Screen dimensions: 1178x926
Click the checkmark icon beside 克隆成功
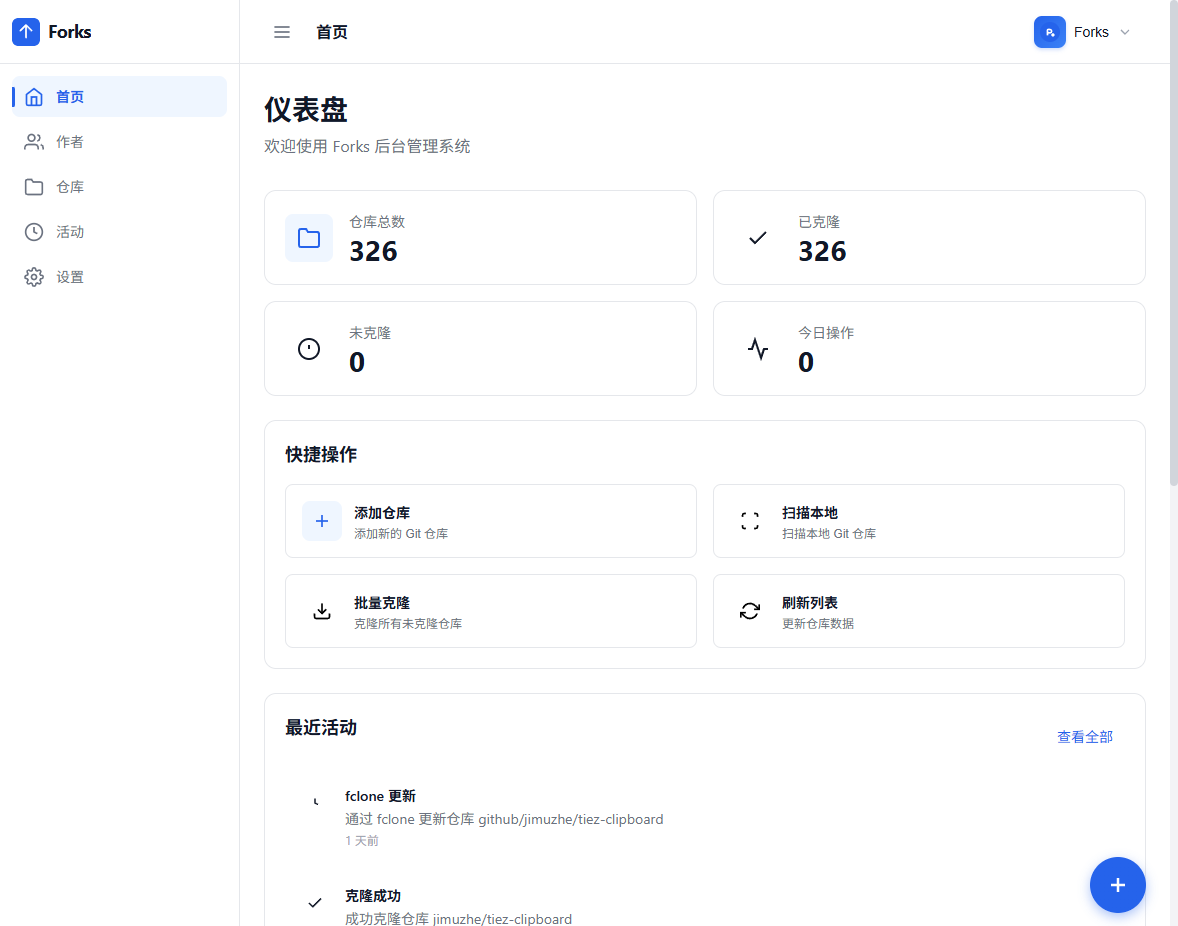pyautogui.click(x=315, y=903)
